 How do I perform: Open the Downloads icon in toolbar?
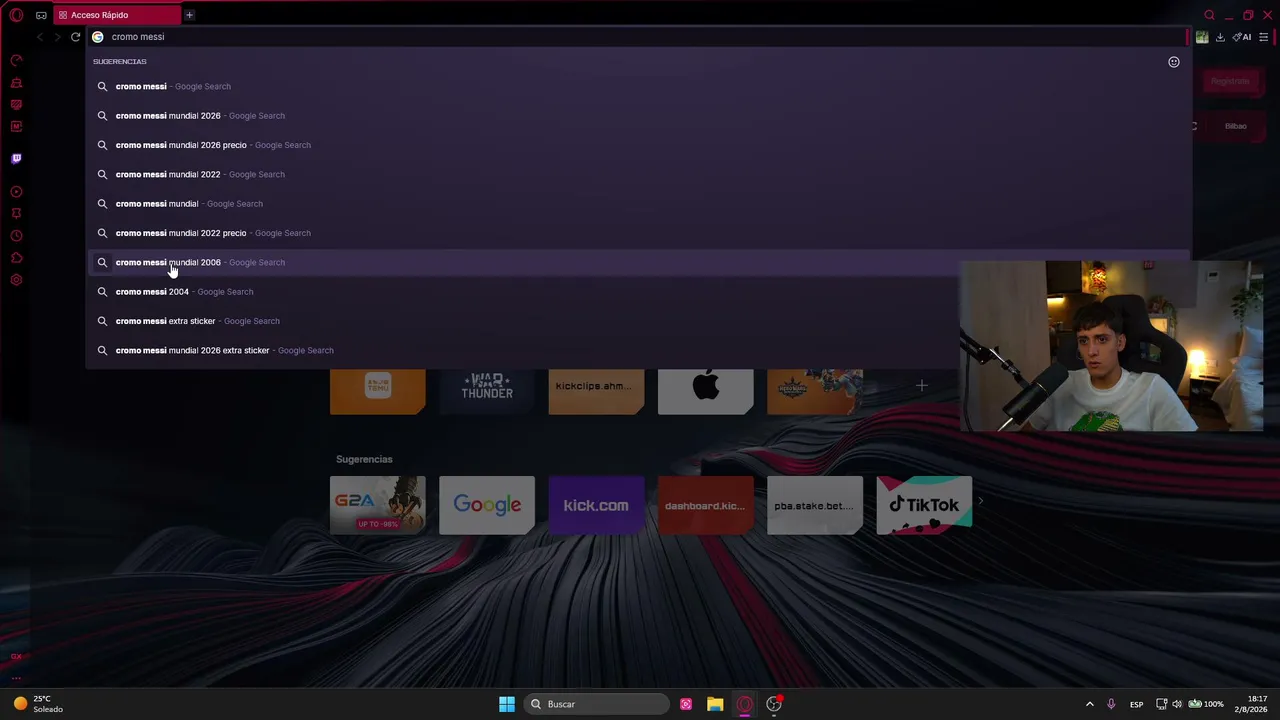click(1220, 37)
